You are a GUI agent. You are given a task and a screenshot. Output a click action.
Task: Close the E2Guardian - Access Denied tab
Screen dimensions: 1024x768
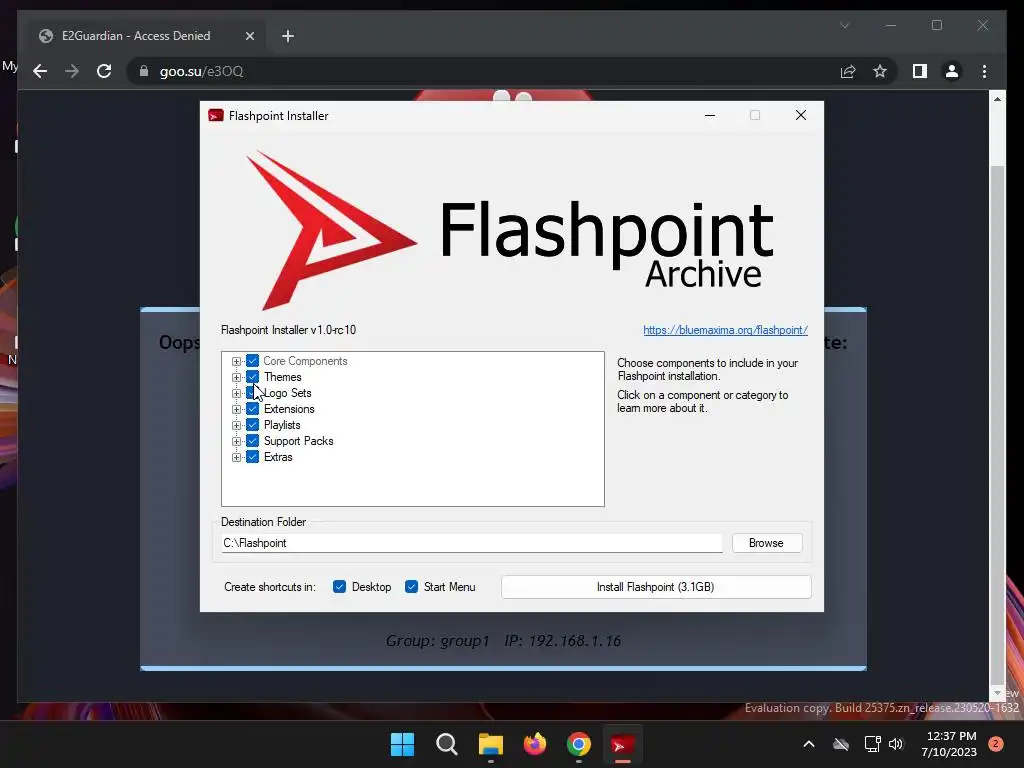249,36
